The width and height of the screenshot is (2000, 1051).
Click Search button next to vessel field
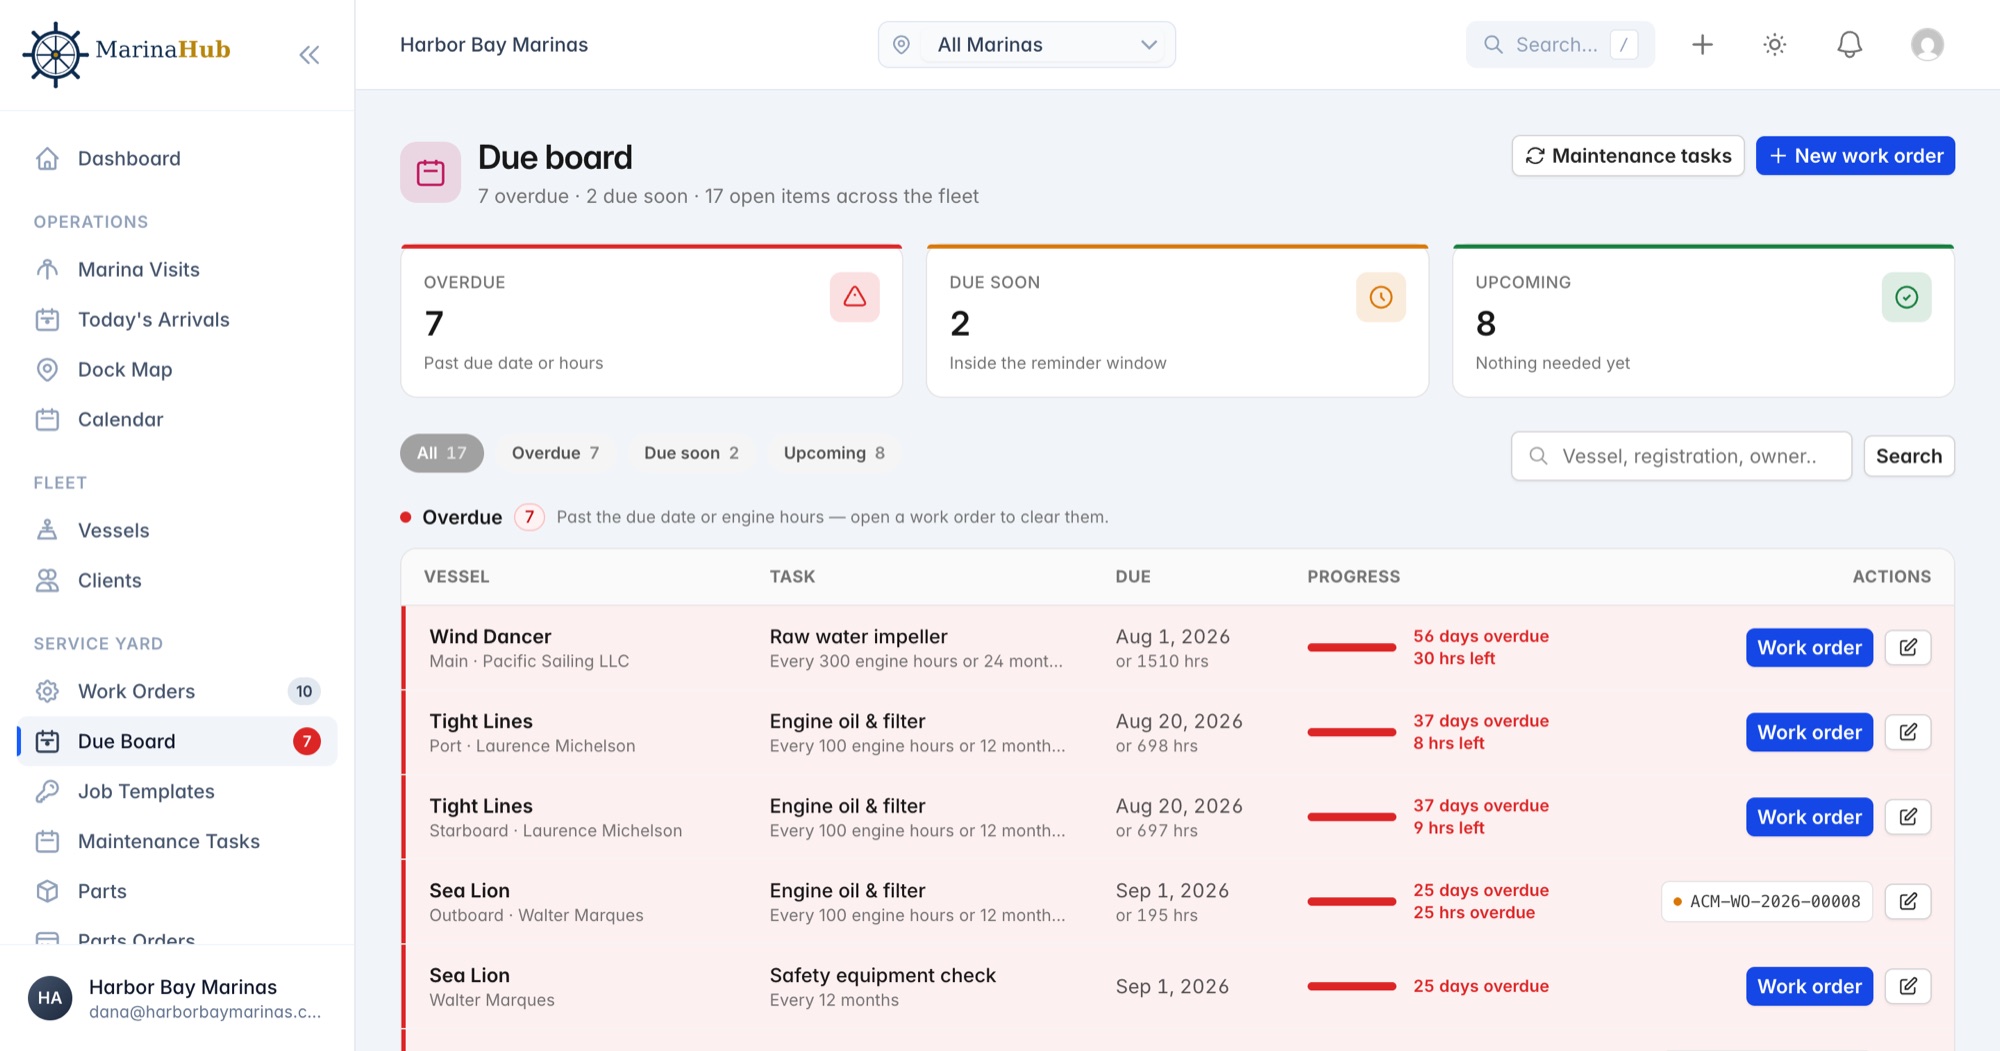point(1908,456)
